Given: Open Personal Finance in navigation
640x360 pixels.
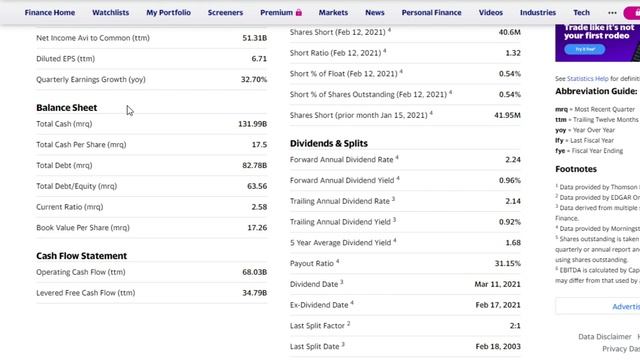Looking at the screenshot, I should (x=431, y=13).
